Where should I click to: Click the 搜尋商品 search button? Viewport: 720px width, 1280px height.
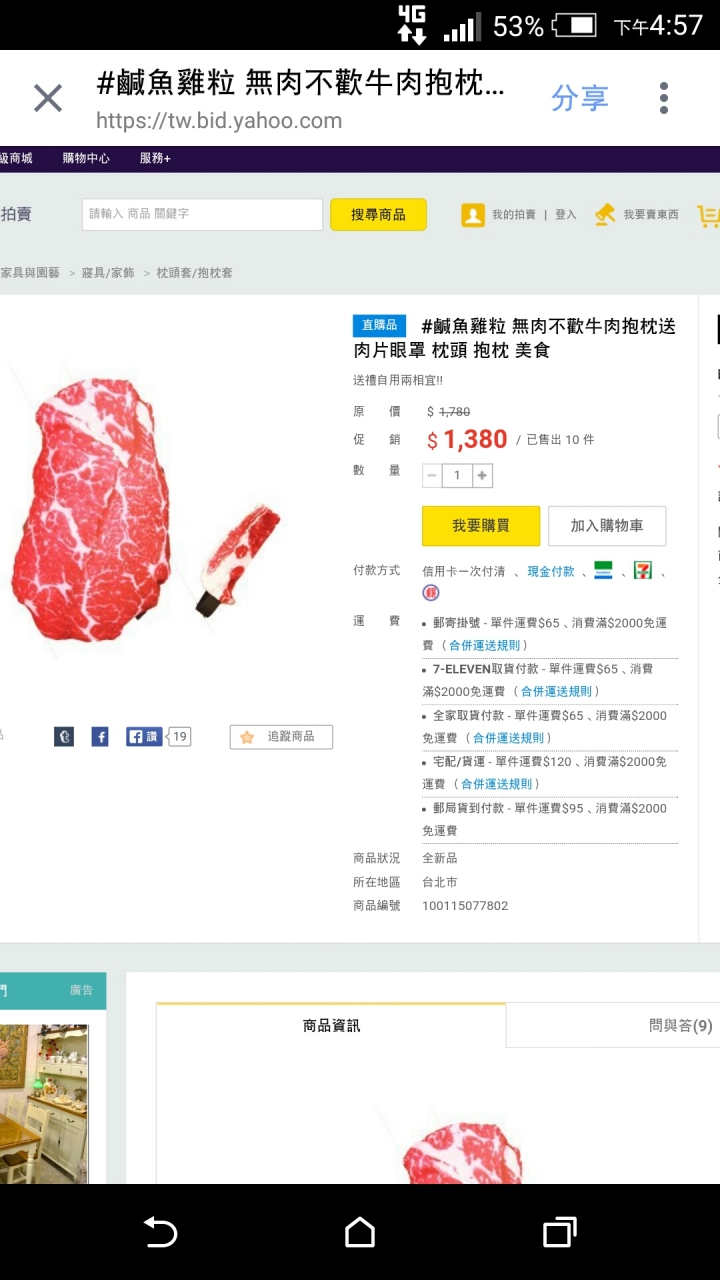[378, 214]
